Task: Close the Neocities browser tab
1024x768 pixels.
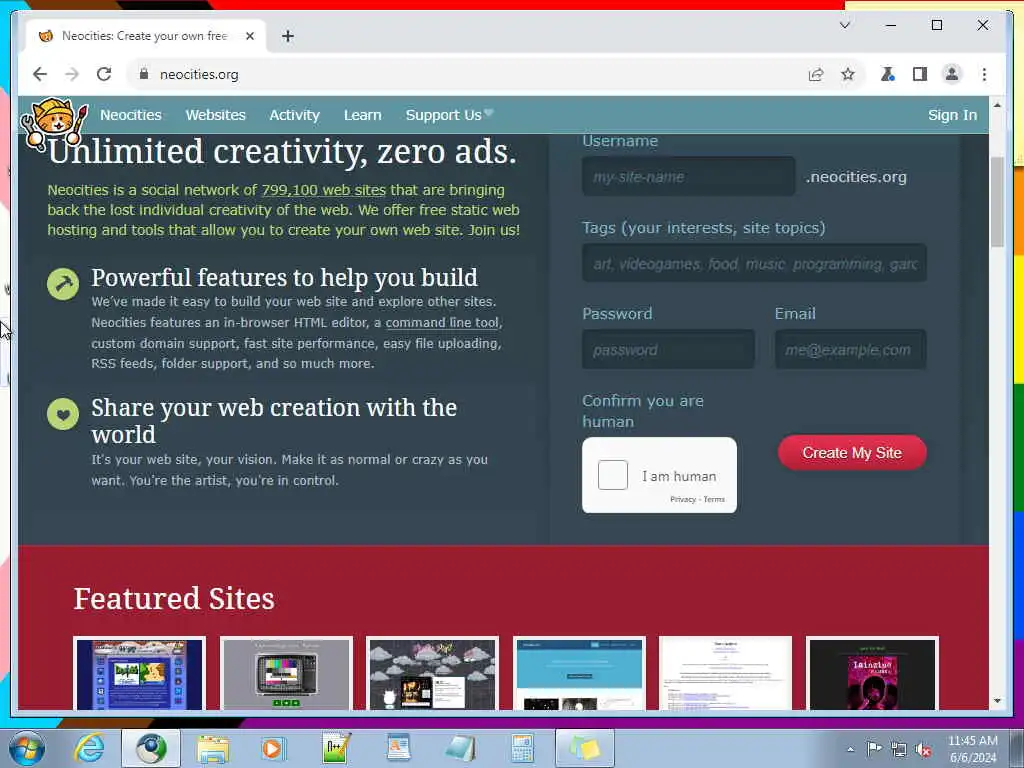Action: [250, 36]
